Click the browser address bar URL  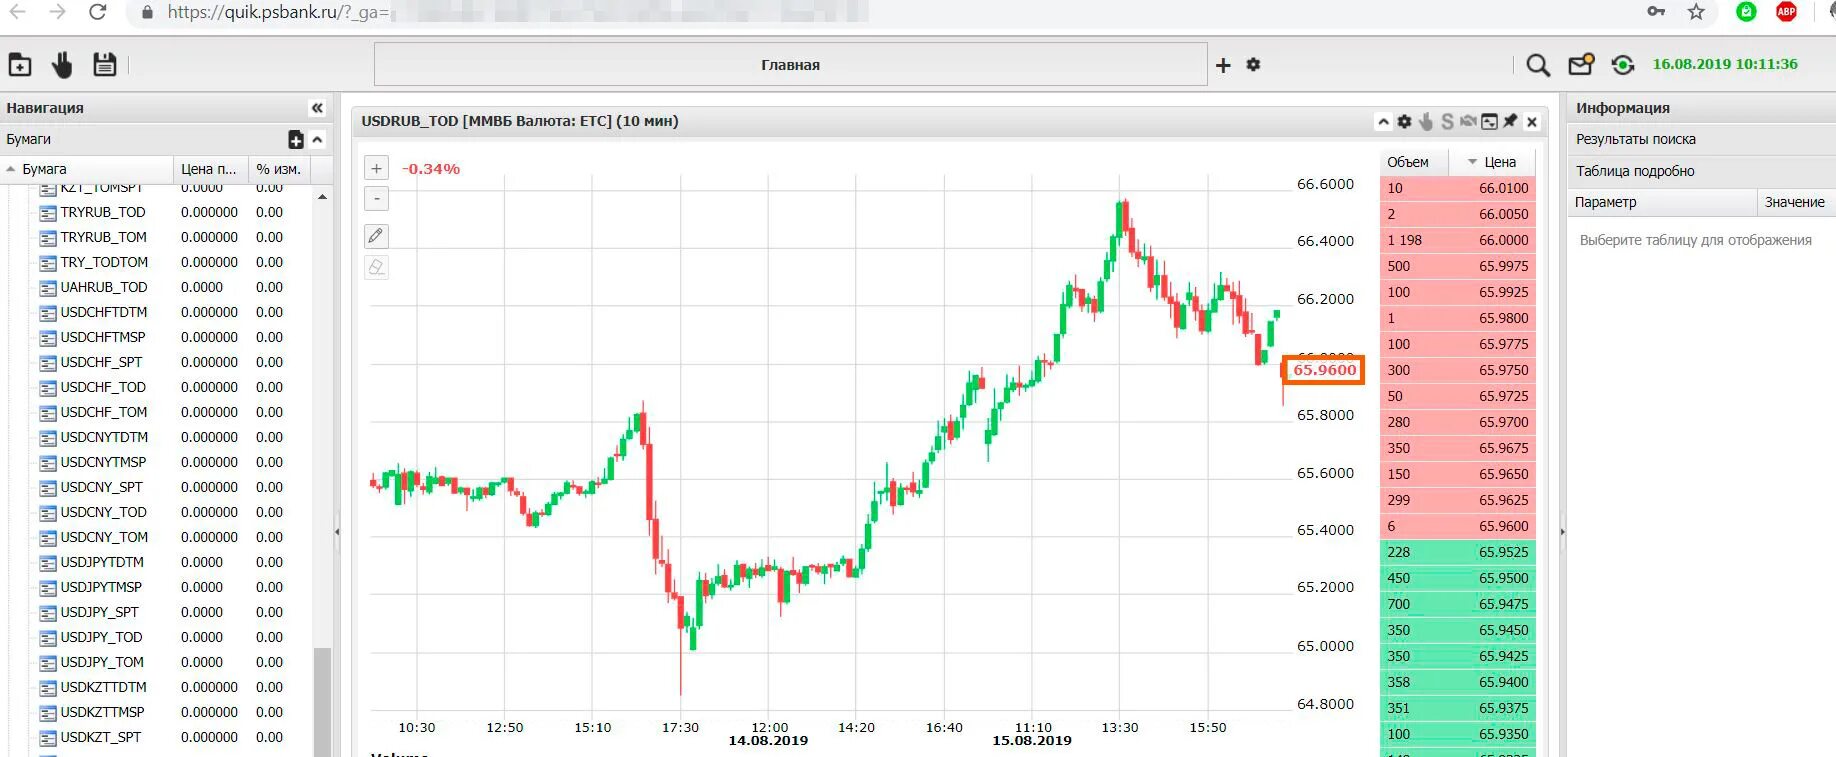click(278, 12)
